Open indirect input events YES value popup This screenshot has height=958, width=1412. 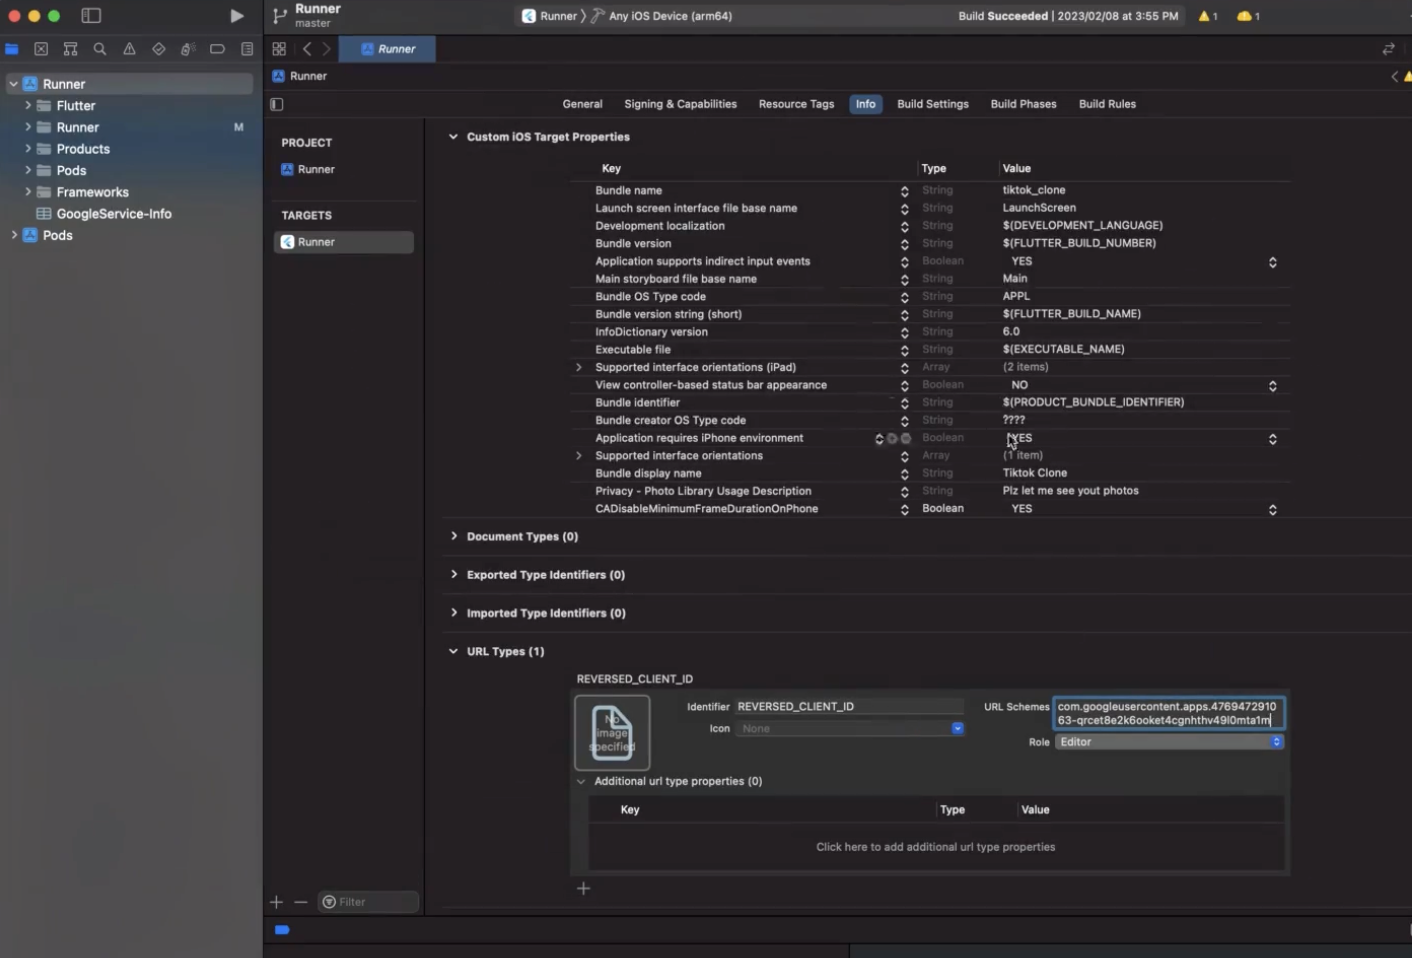(1272, 262)
